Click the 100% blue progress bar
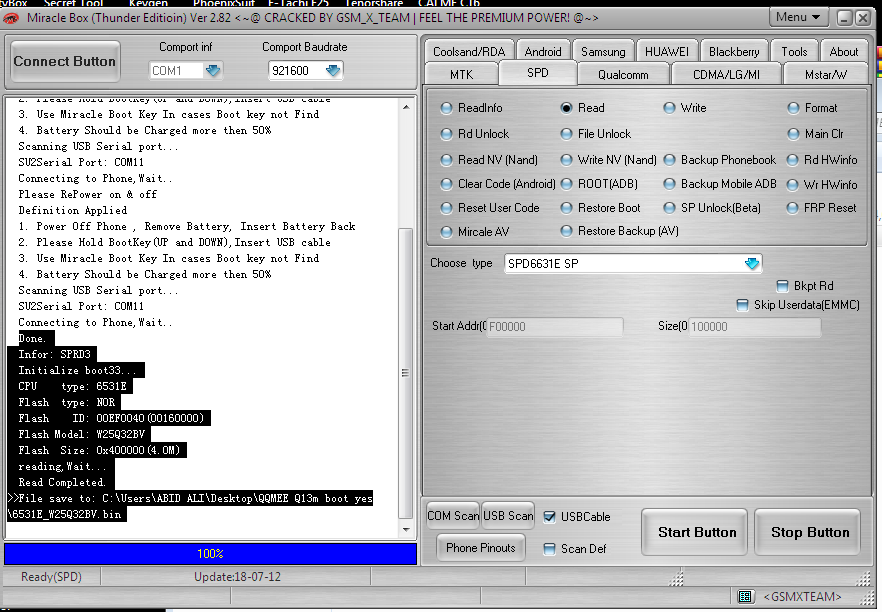Image resolution: width=882 pixels, height=612 pixels. tap(210, 554)
